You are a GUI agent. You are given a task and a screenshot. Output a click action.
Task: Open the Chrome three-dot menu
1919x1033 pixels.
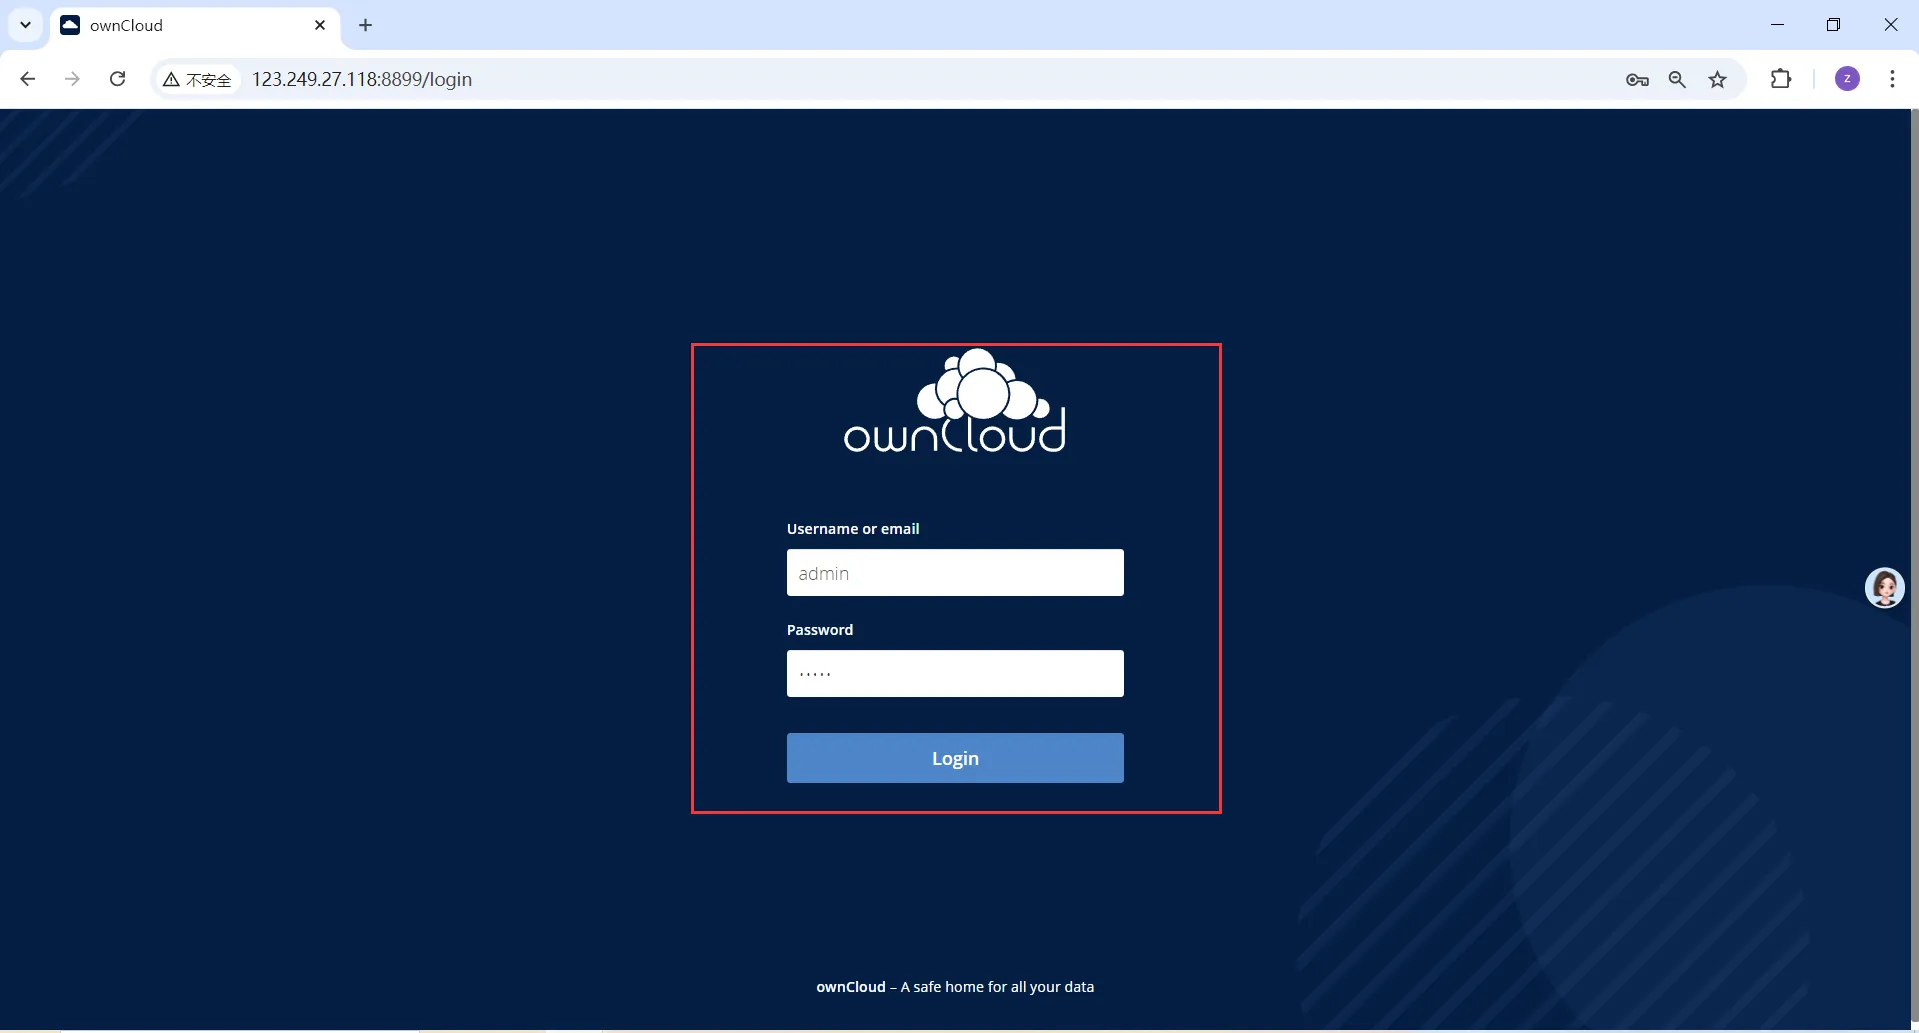coord(1892,79)
